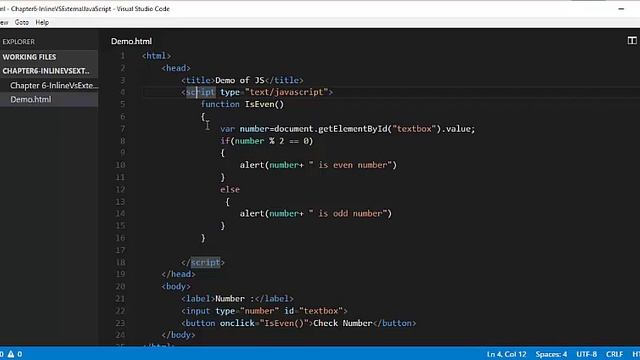This screenshot has width=640, height=360.
Task: Click the opening html tag
Action: pyautogui.click(x=156, y=56)
